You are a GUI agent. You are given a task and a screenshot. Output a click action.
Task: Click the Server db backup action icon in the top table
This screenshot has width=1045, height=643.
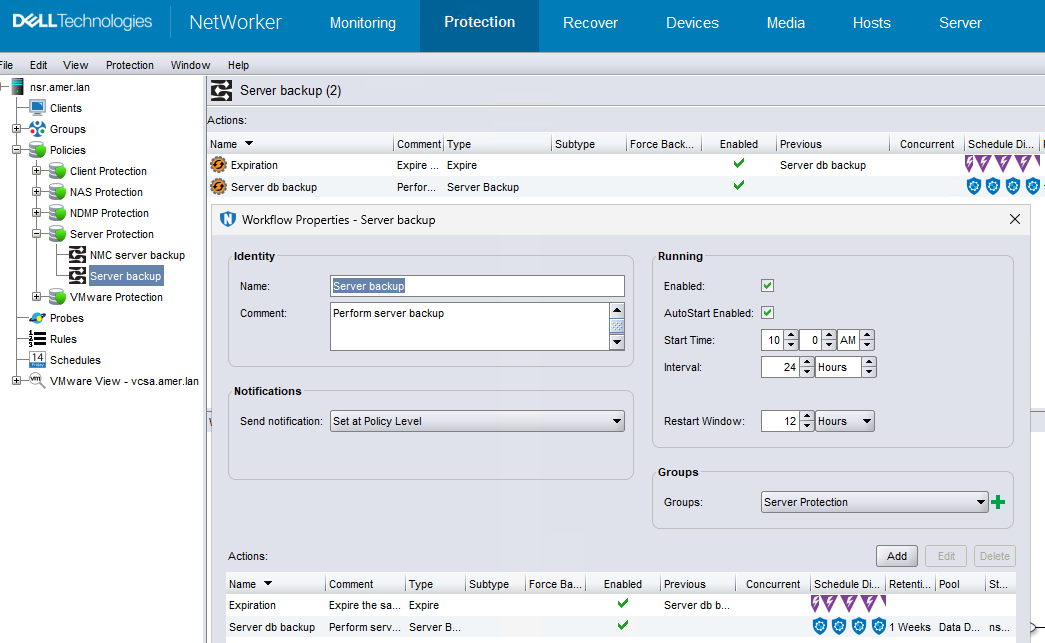[219, 187]
